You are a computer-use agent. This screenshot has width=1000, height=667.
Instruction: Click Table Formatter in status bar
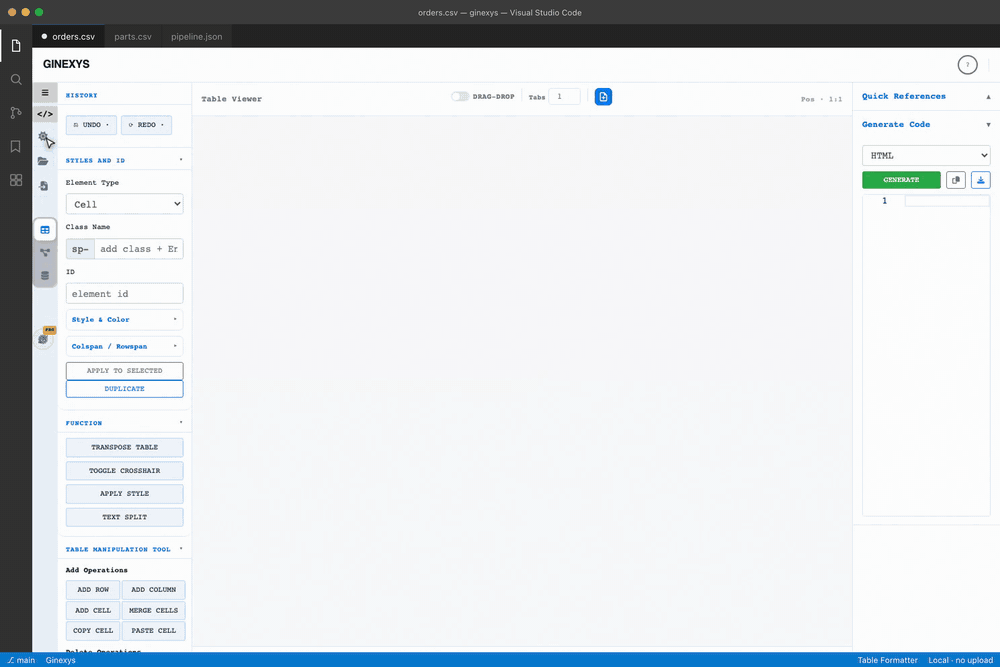887,660
